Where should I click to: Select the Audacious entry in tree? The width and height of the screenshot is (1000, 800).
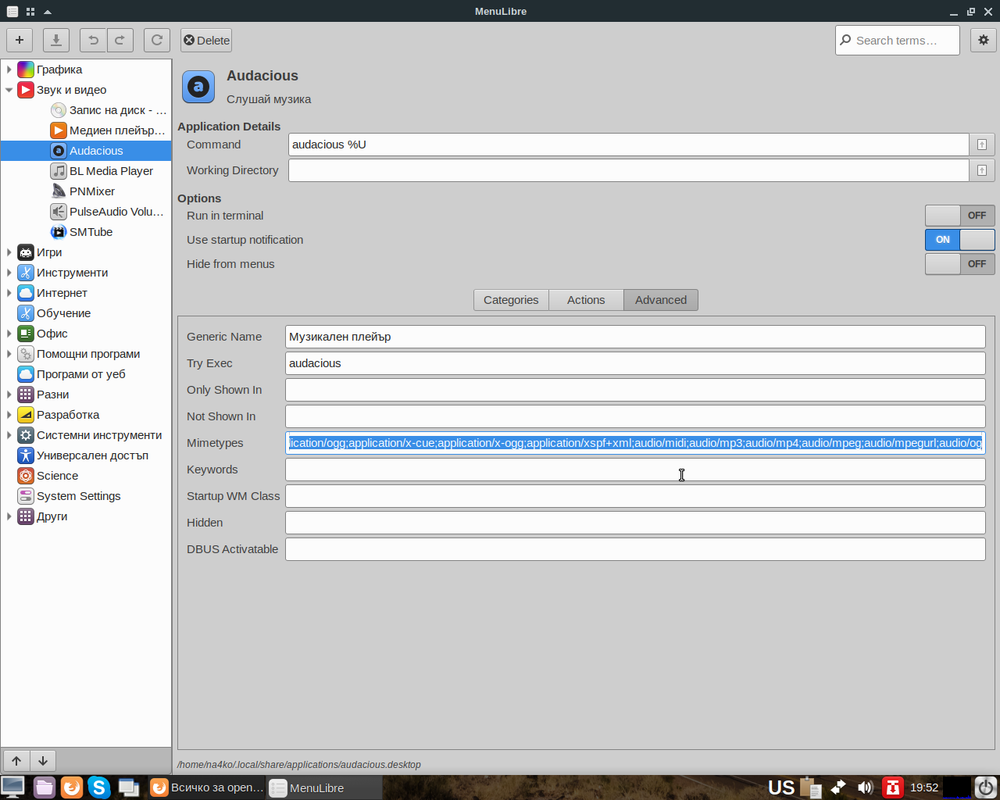pos(86,151)
